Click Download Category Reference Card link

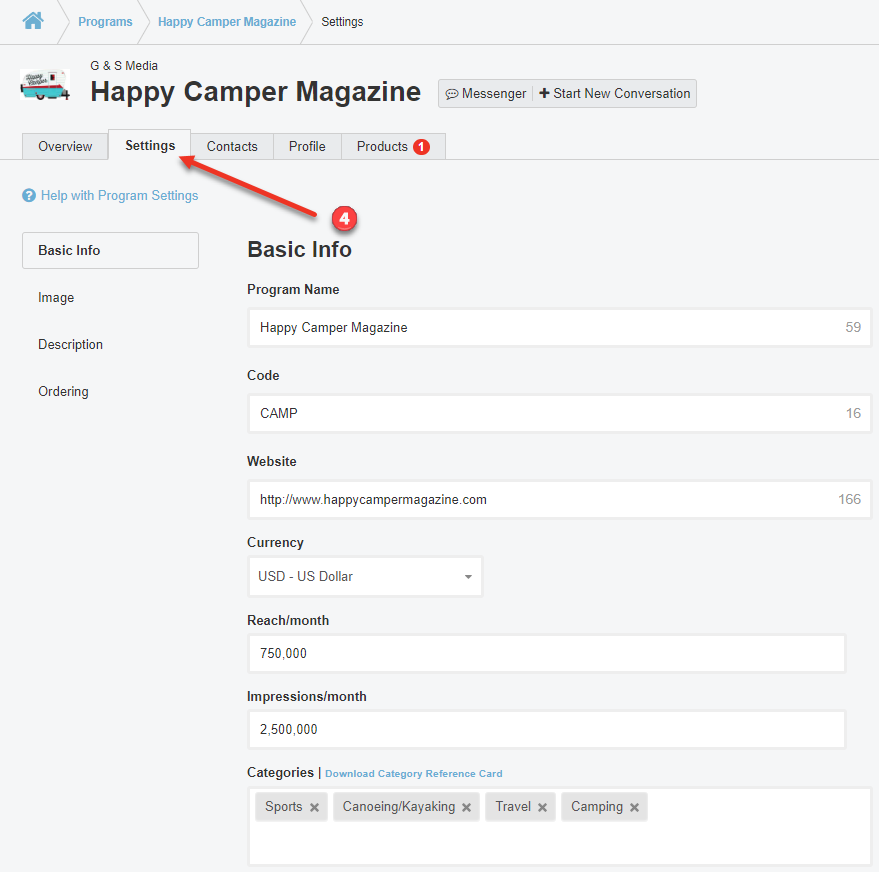pyautogui.click(x=413, y=774)
